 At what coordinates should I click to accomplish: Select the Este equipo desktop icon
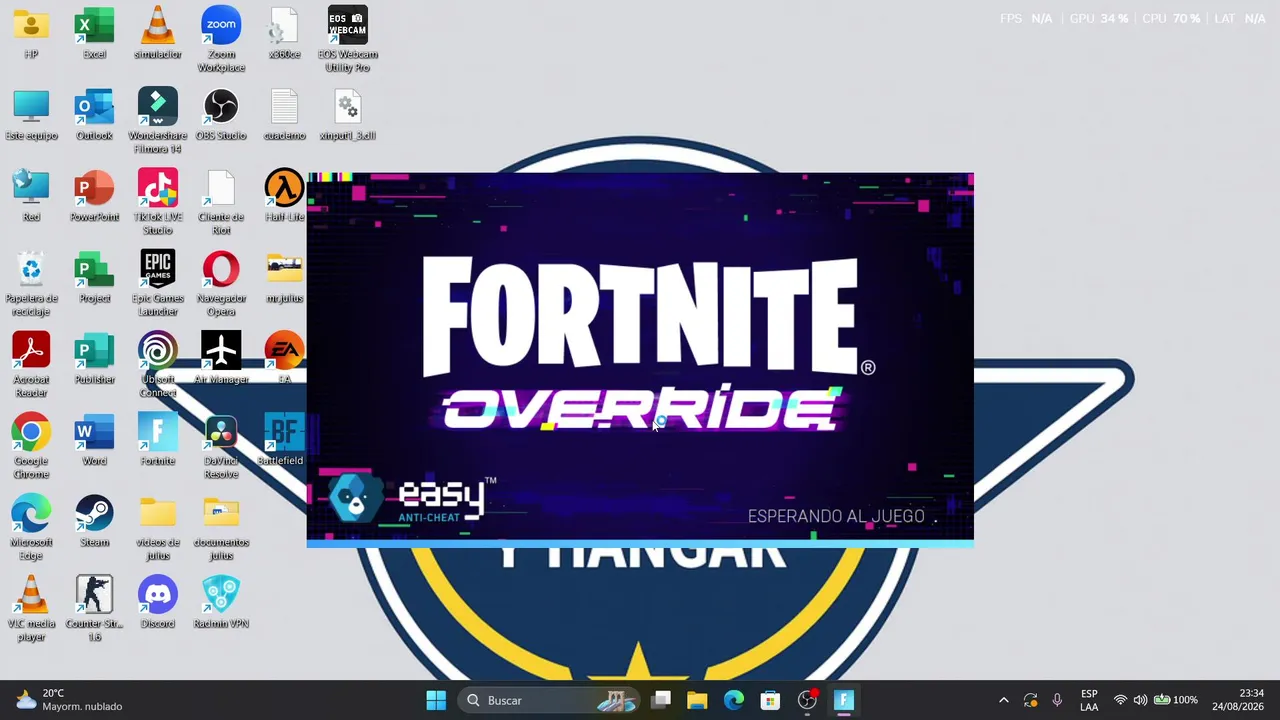[31, 115]
